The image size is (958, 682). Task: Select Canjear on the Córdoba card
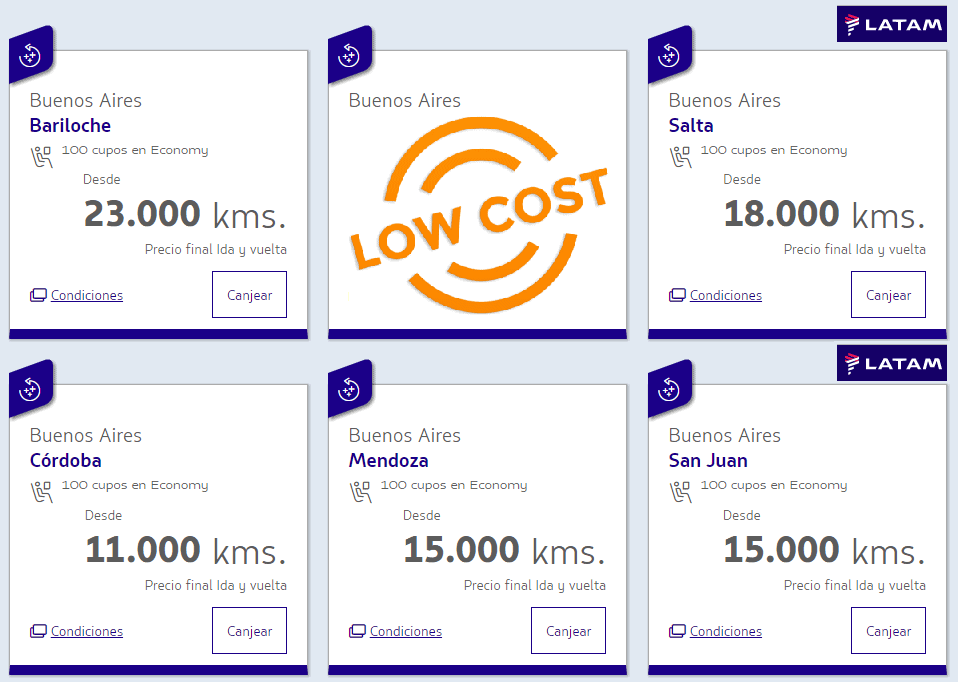[249, 631]
